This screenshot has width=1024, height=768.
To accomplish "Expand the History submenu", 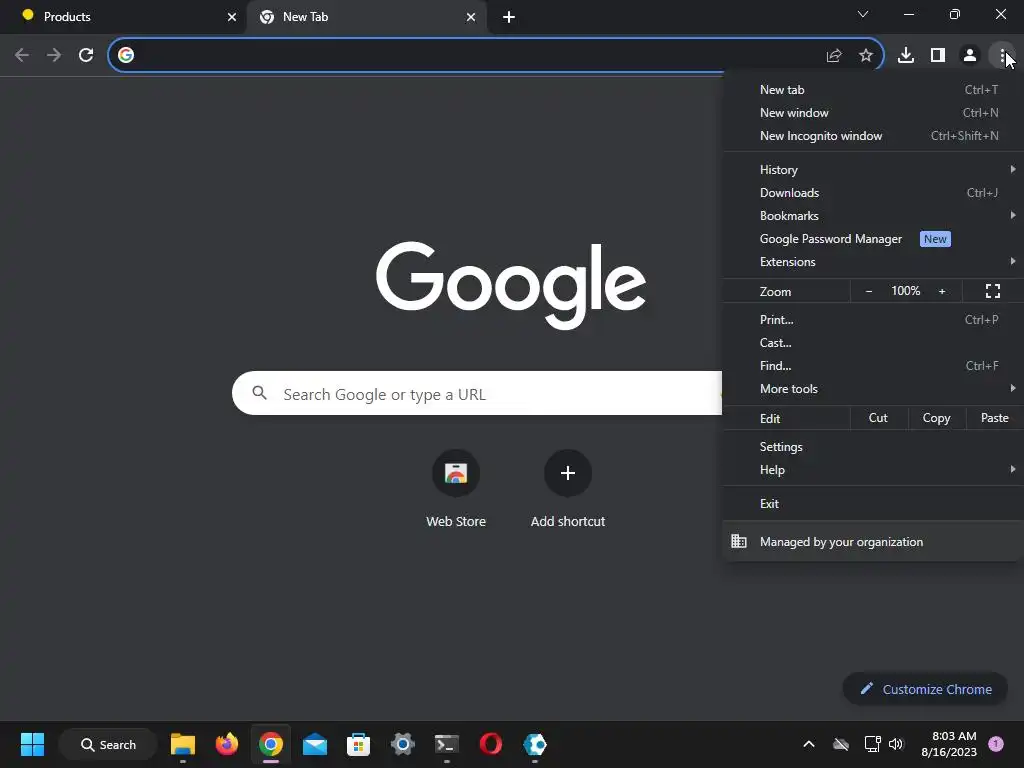I will 873,170.
